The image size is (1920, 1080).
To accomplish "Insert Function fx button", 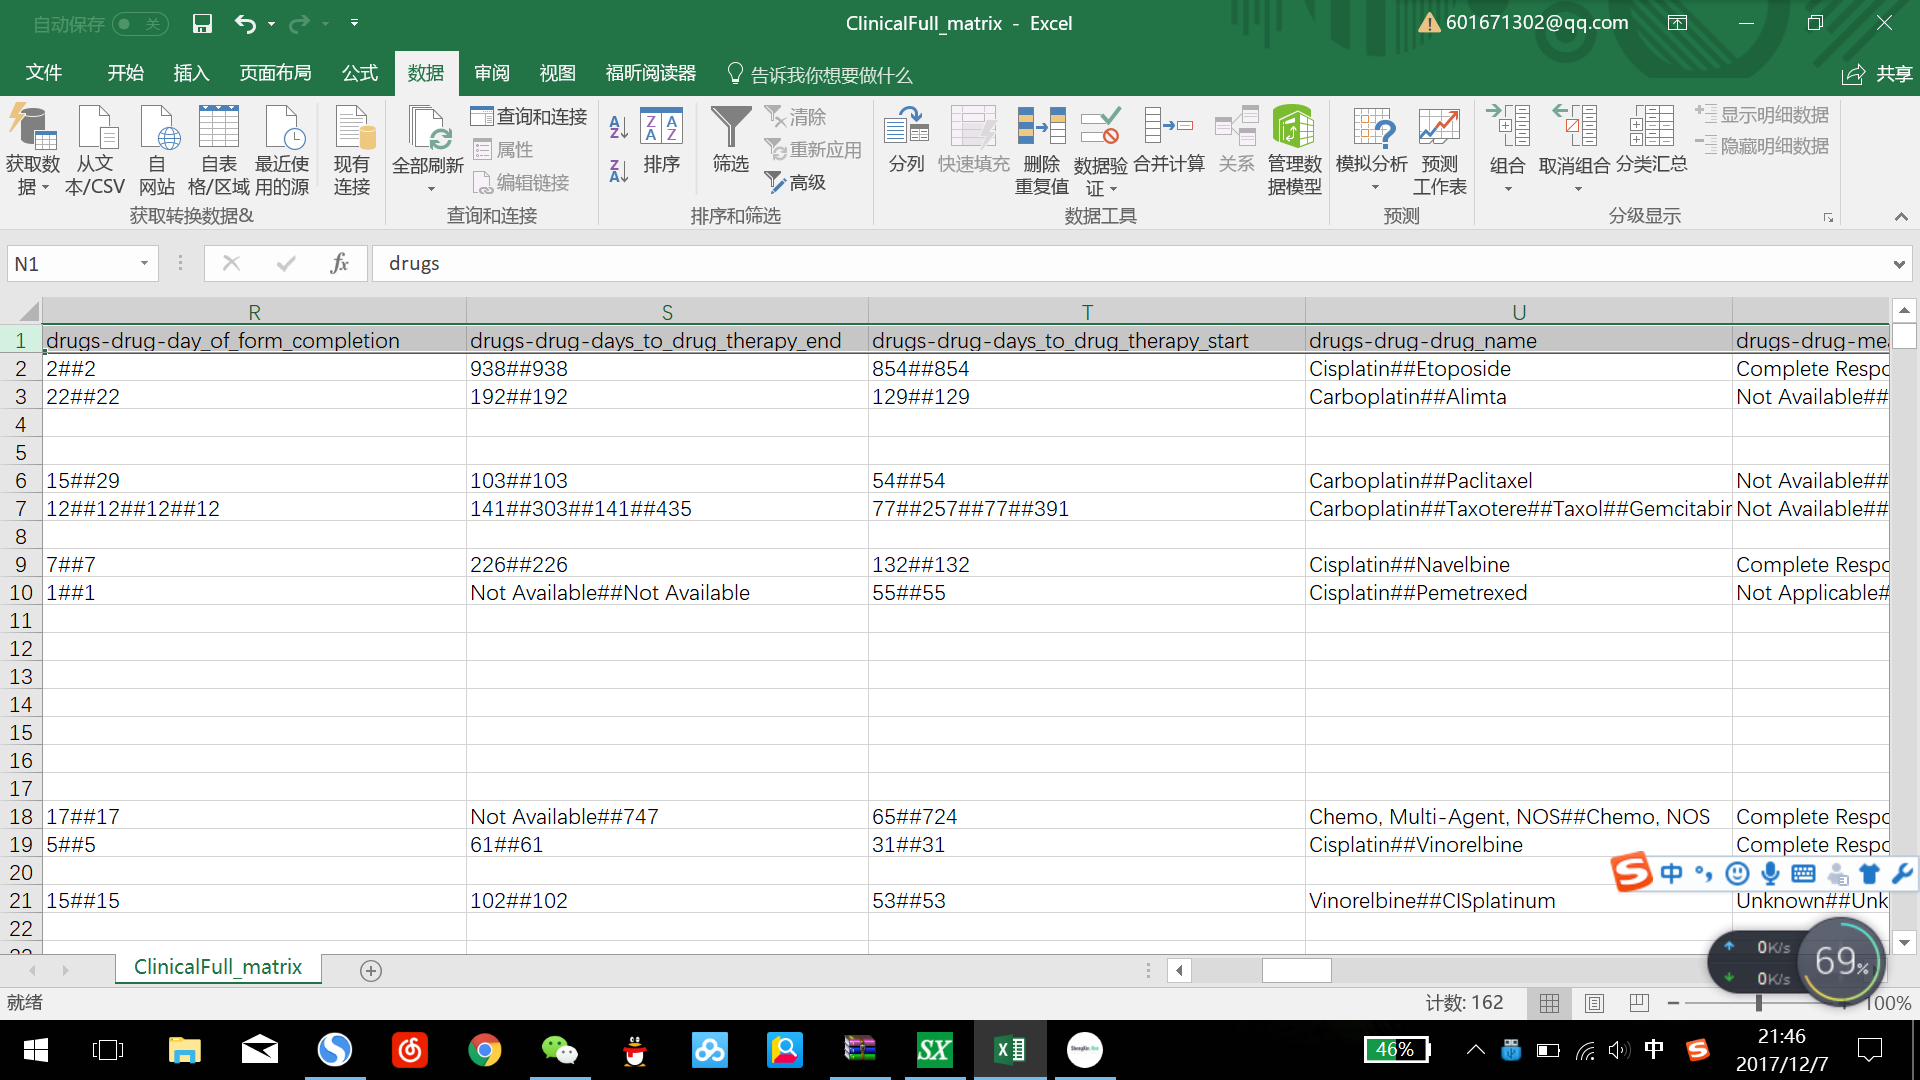I will click(x=339, y=263).
